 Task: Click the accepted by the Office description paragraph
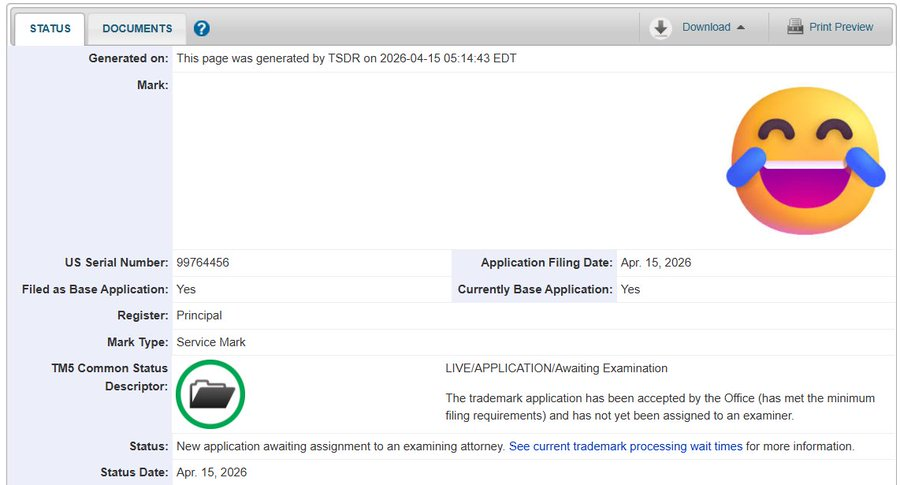tap(660, 406)
